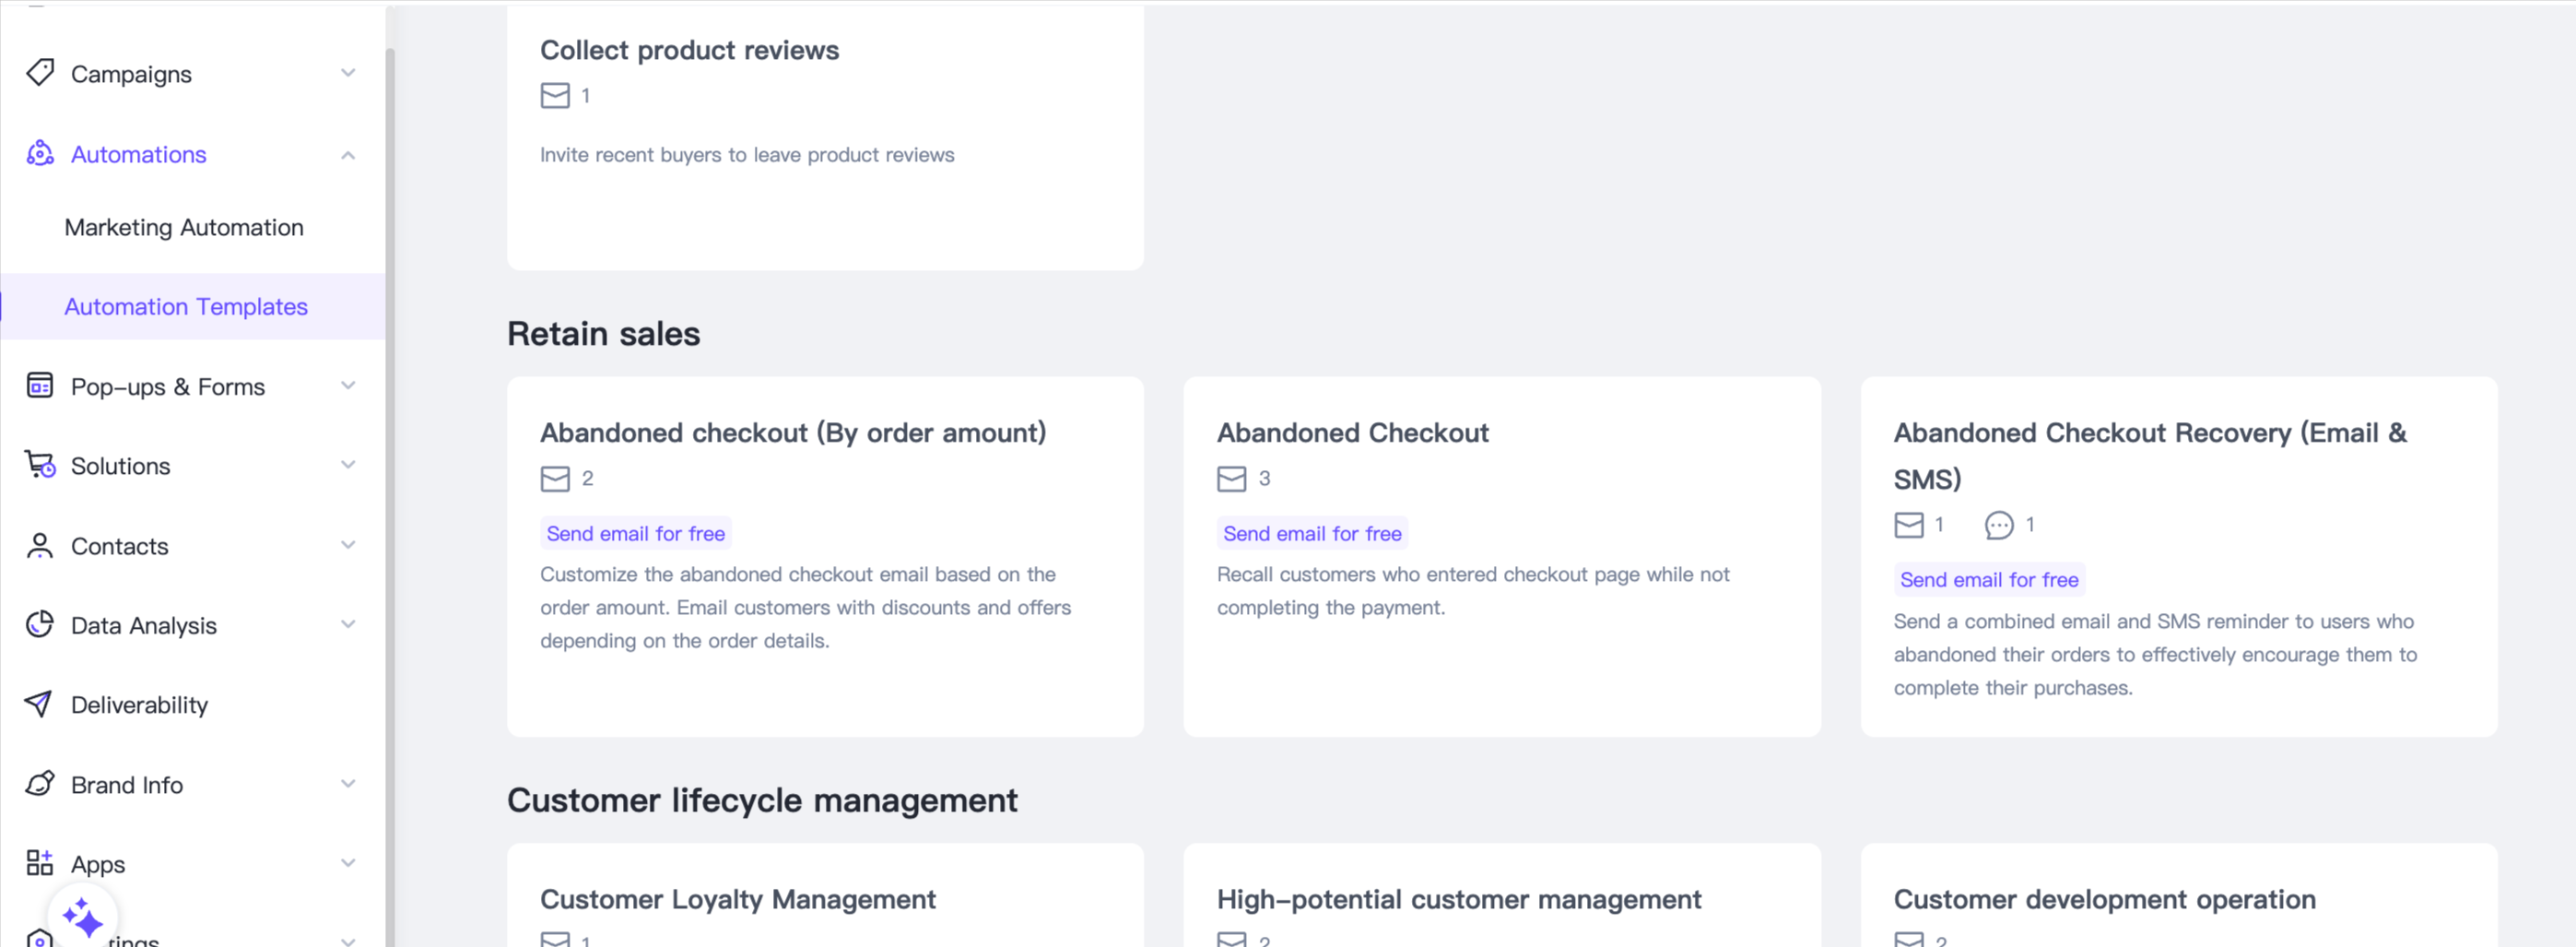This screenshot has width=2576, height=947.
Task: Expand the Data Analysis chevron
Action: pos(348,625)
